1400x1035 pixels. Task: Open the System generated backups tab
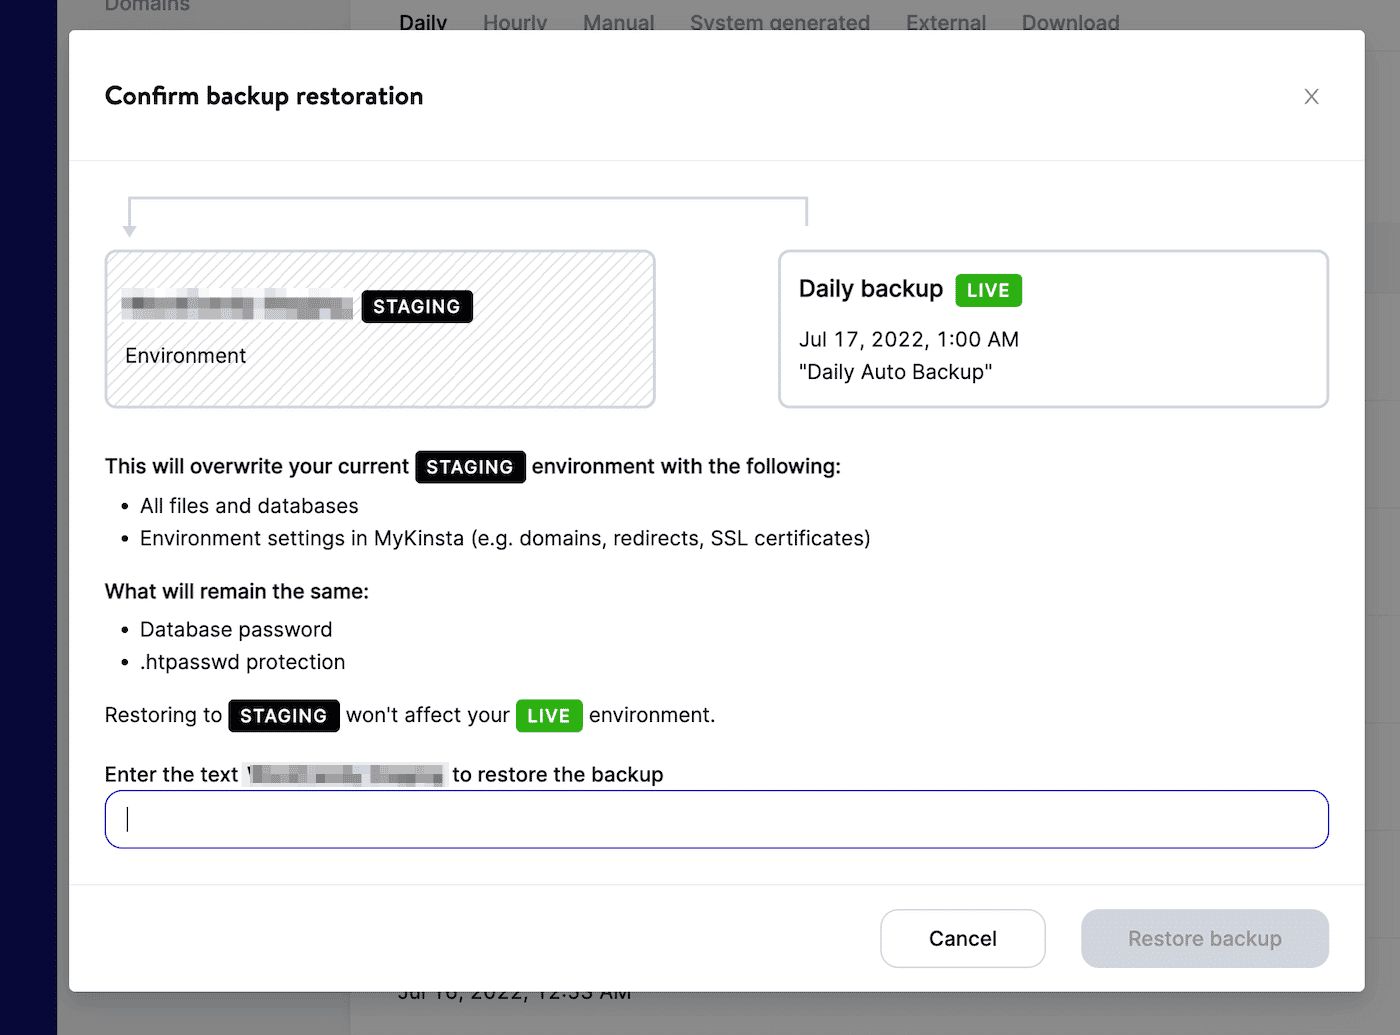click(x=779, y=22)
